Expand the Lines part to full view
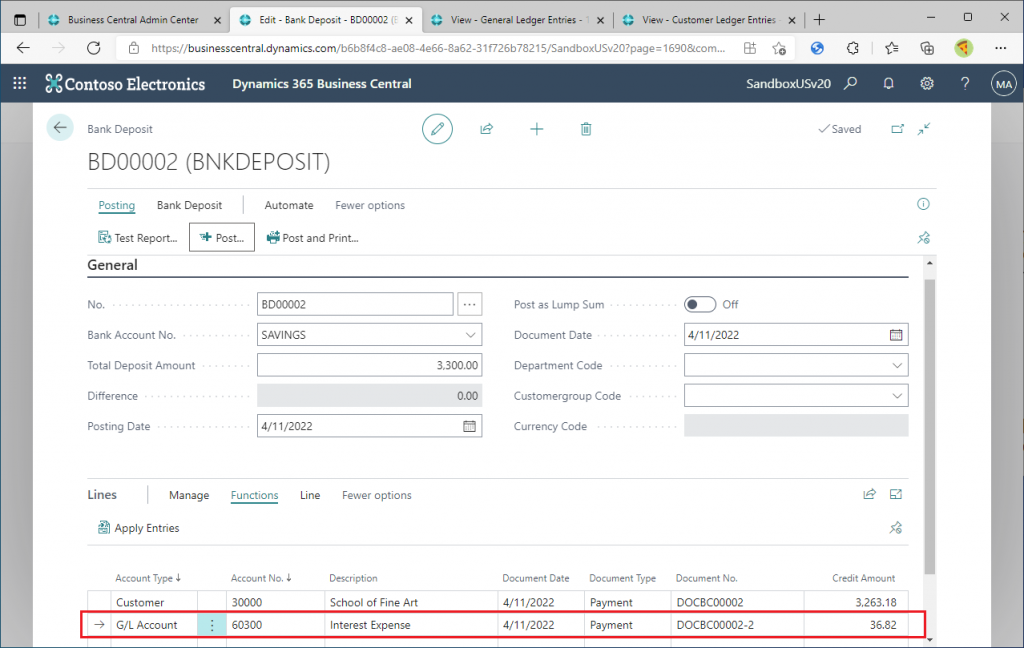 pos(895,494)
